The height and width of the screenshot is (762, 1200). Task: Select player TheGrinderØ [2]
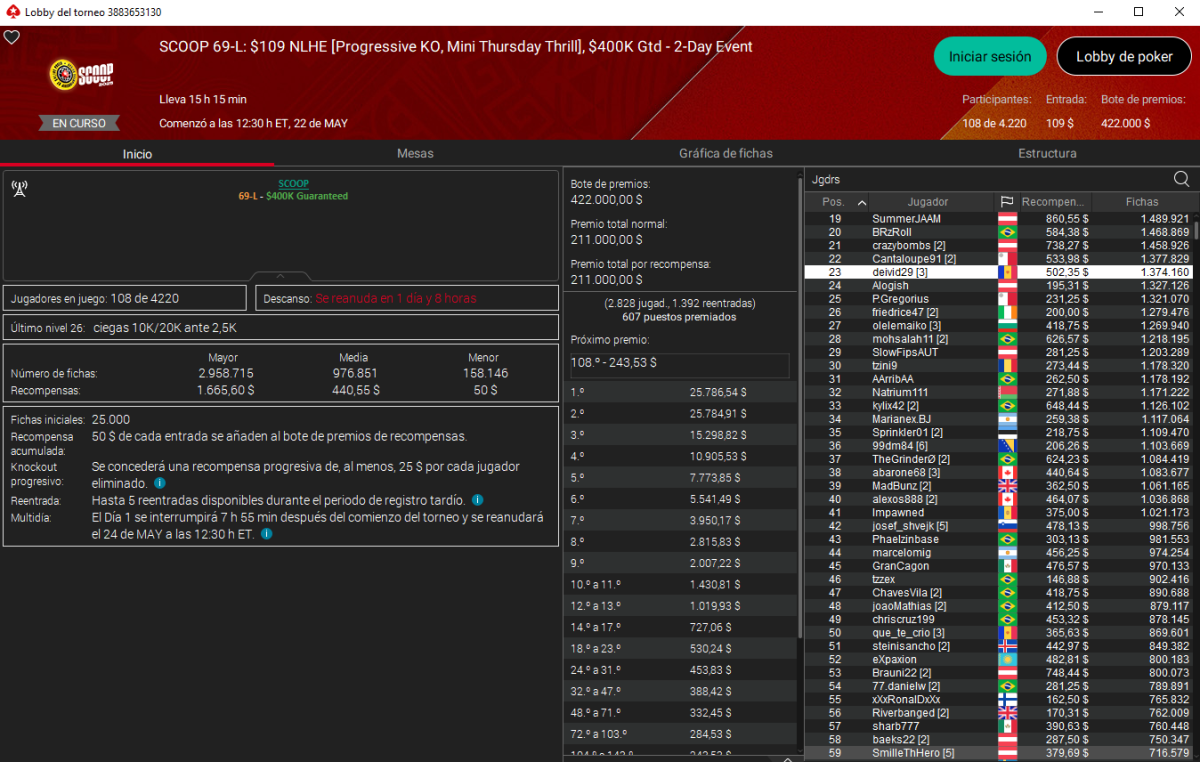point(999,459)
